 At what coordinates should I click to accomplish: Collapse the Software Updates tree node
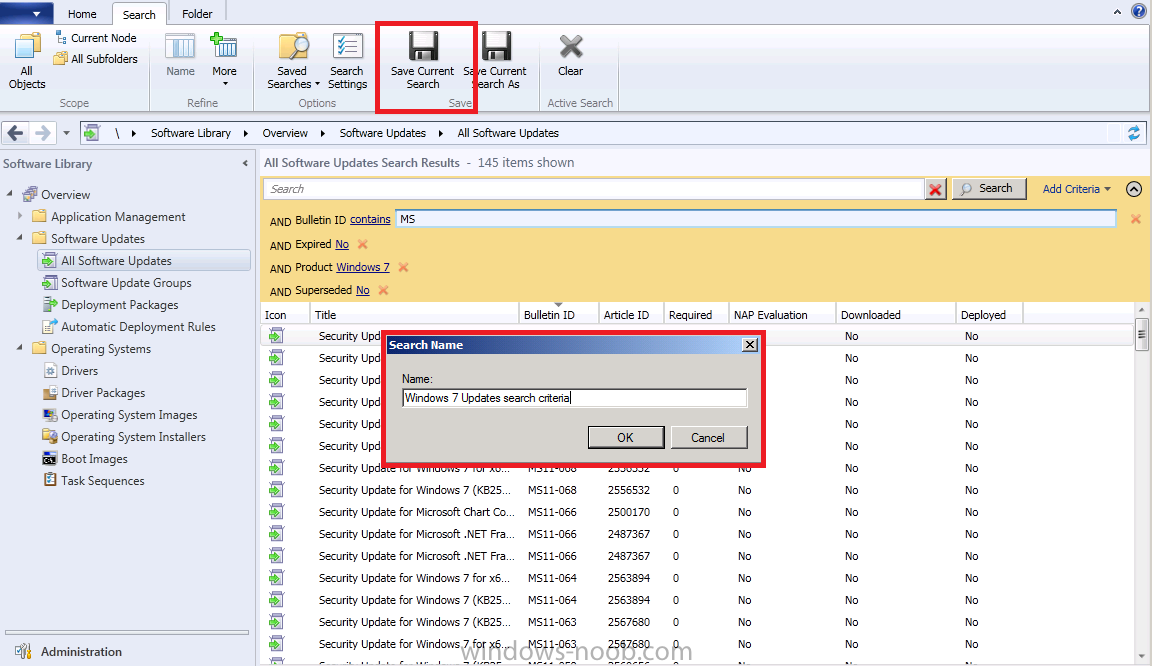click(x=20, y=238)
